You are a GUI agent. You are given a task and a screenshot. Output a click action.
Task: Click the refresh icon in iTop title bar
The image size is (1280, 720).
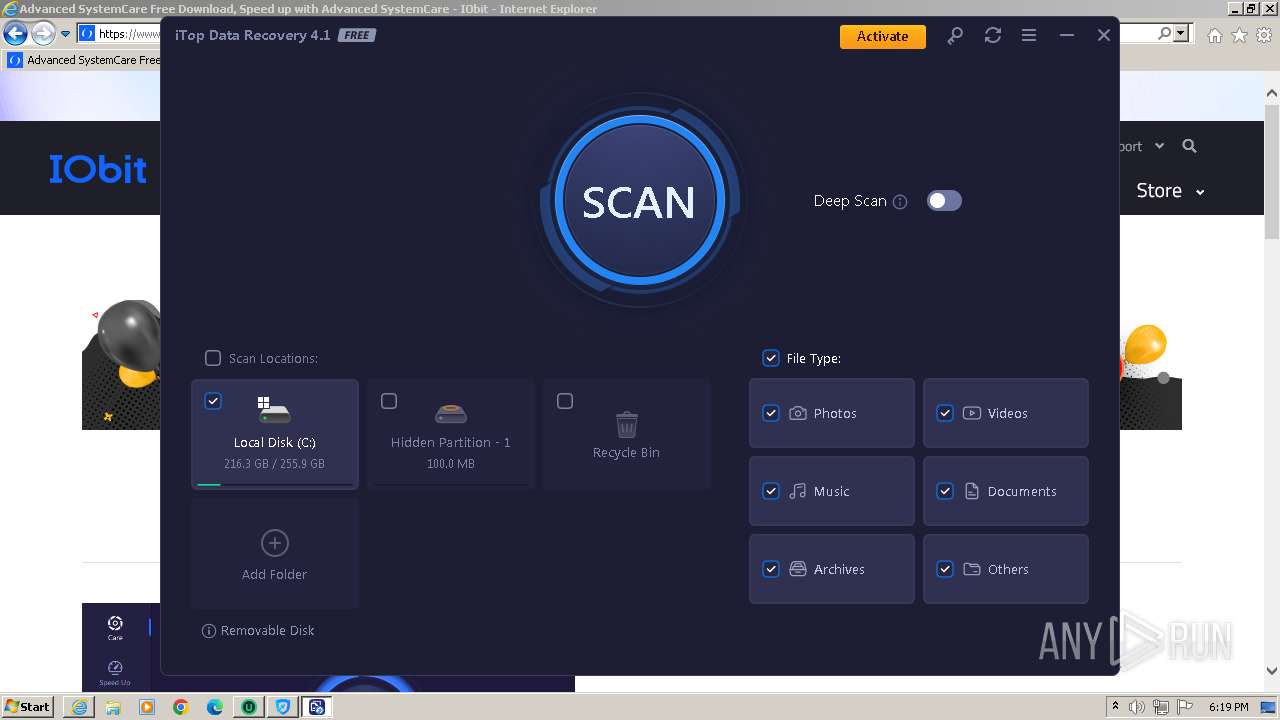[x=992, y=36]
